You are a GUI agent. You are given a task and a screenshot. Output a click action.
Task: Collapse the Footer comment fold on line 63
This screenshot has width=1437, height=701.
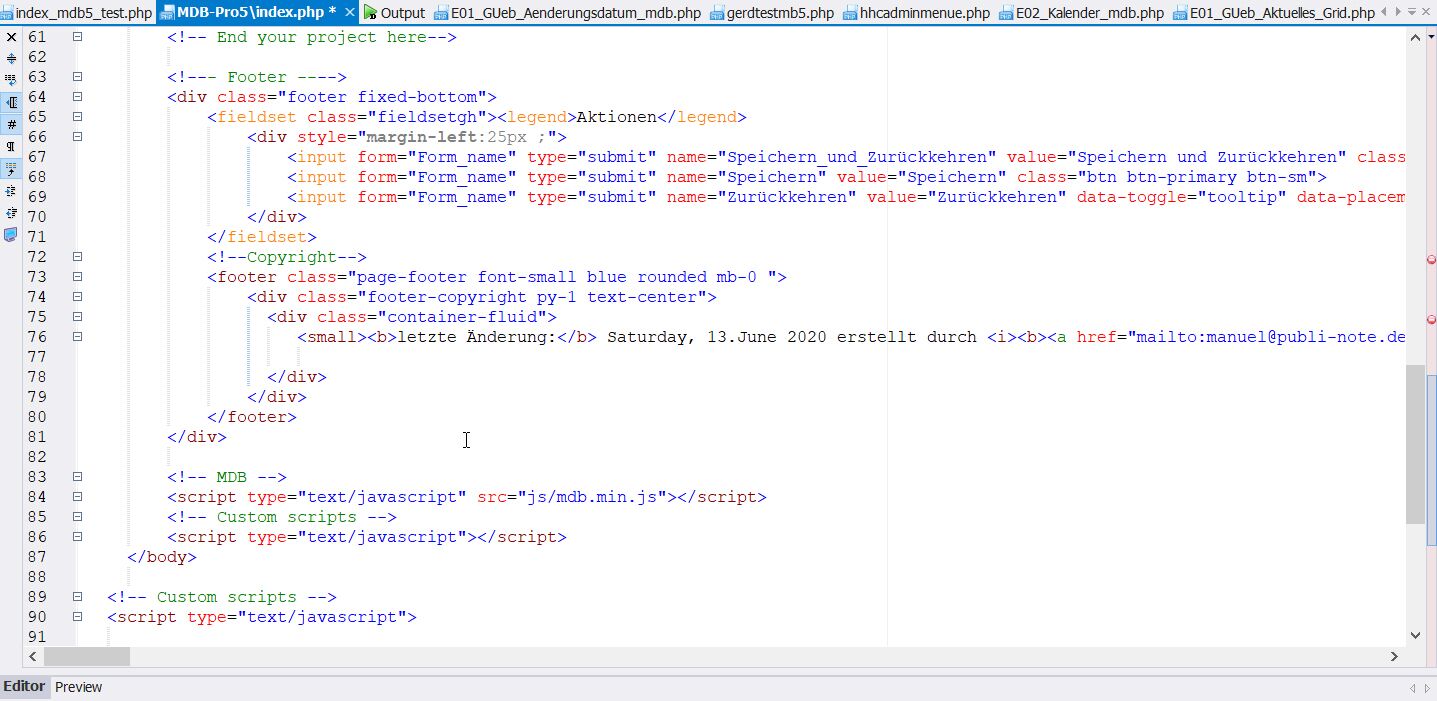coord(77,77)
